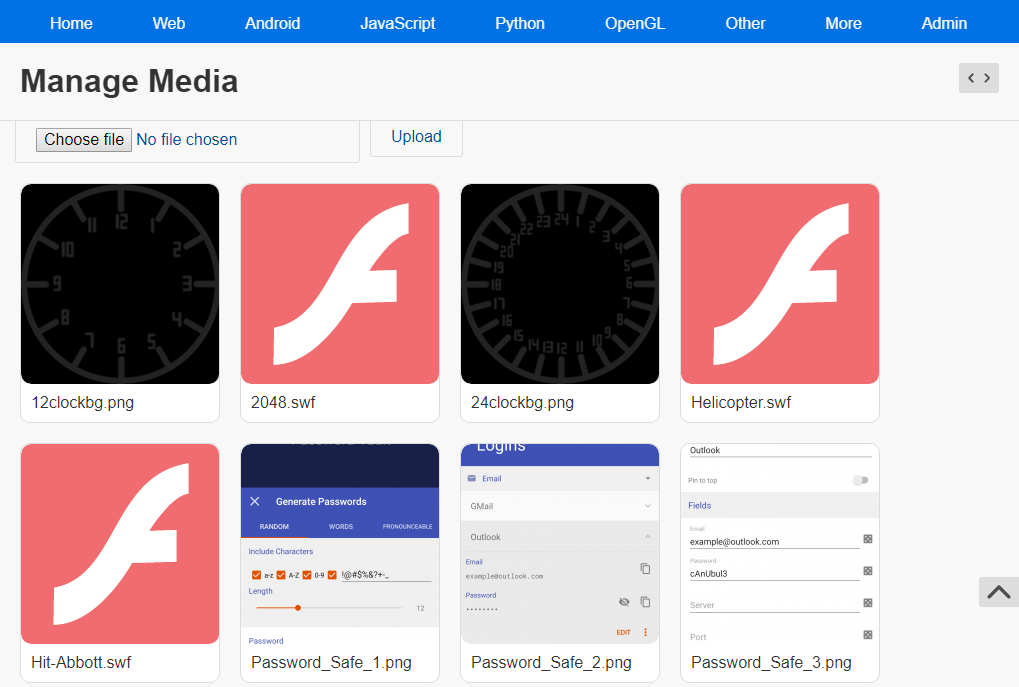Click the Upload button

417,136
